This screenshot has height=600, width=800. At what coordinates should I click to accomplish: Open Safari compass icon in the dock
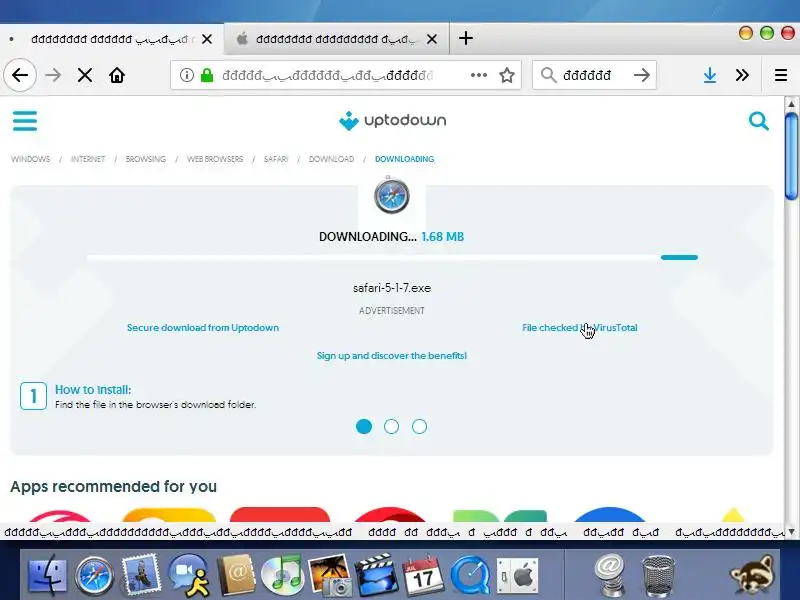pos(94,576)
